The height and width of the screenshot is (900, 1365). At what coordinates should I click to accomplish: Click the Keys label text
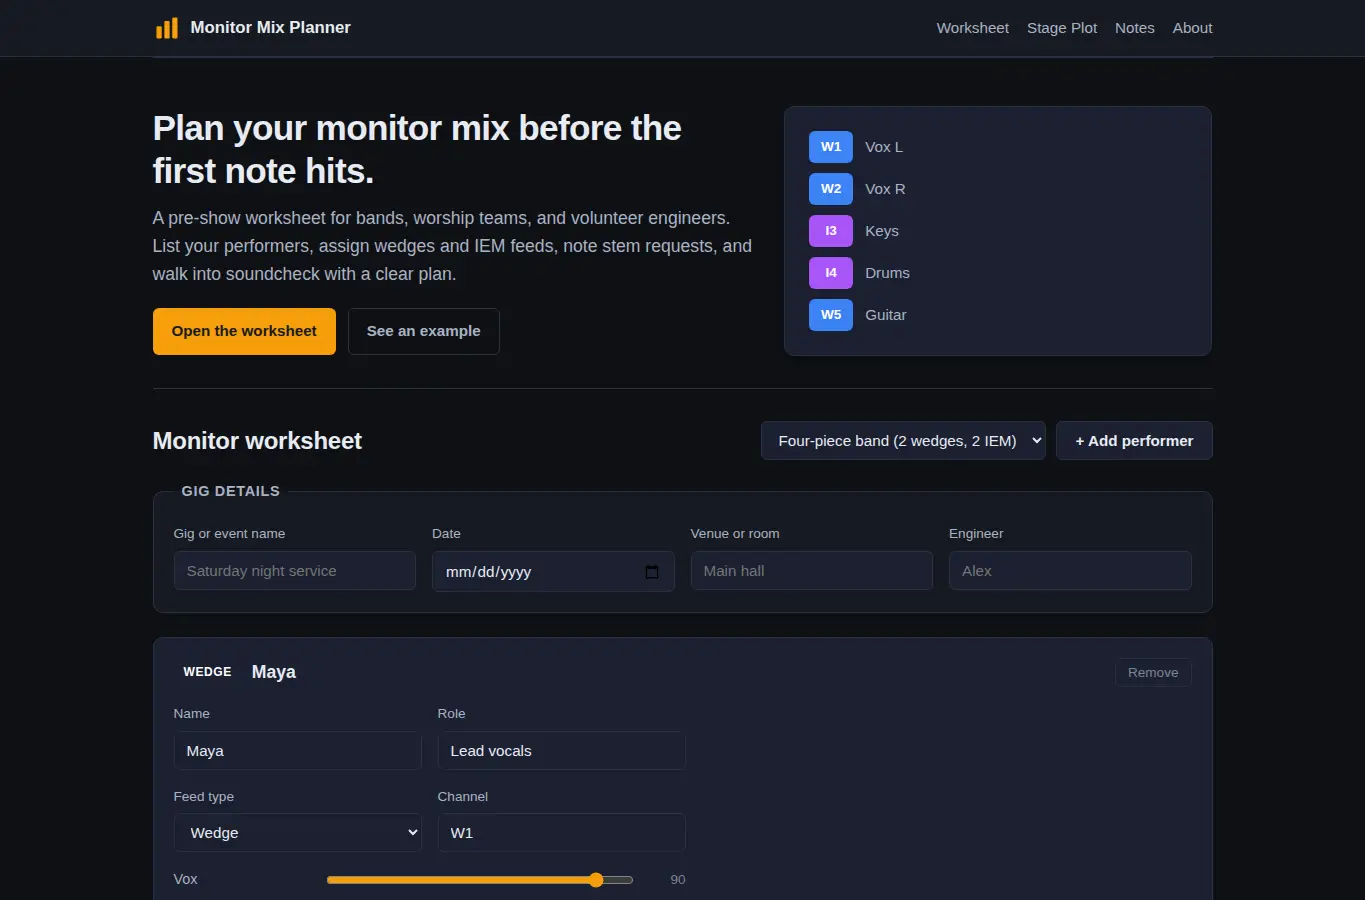(882, 231)
